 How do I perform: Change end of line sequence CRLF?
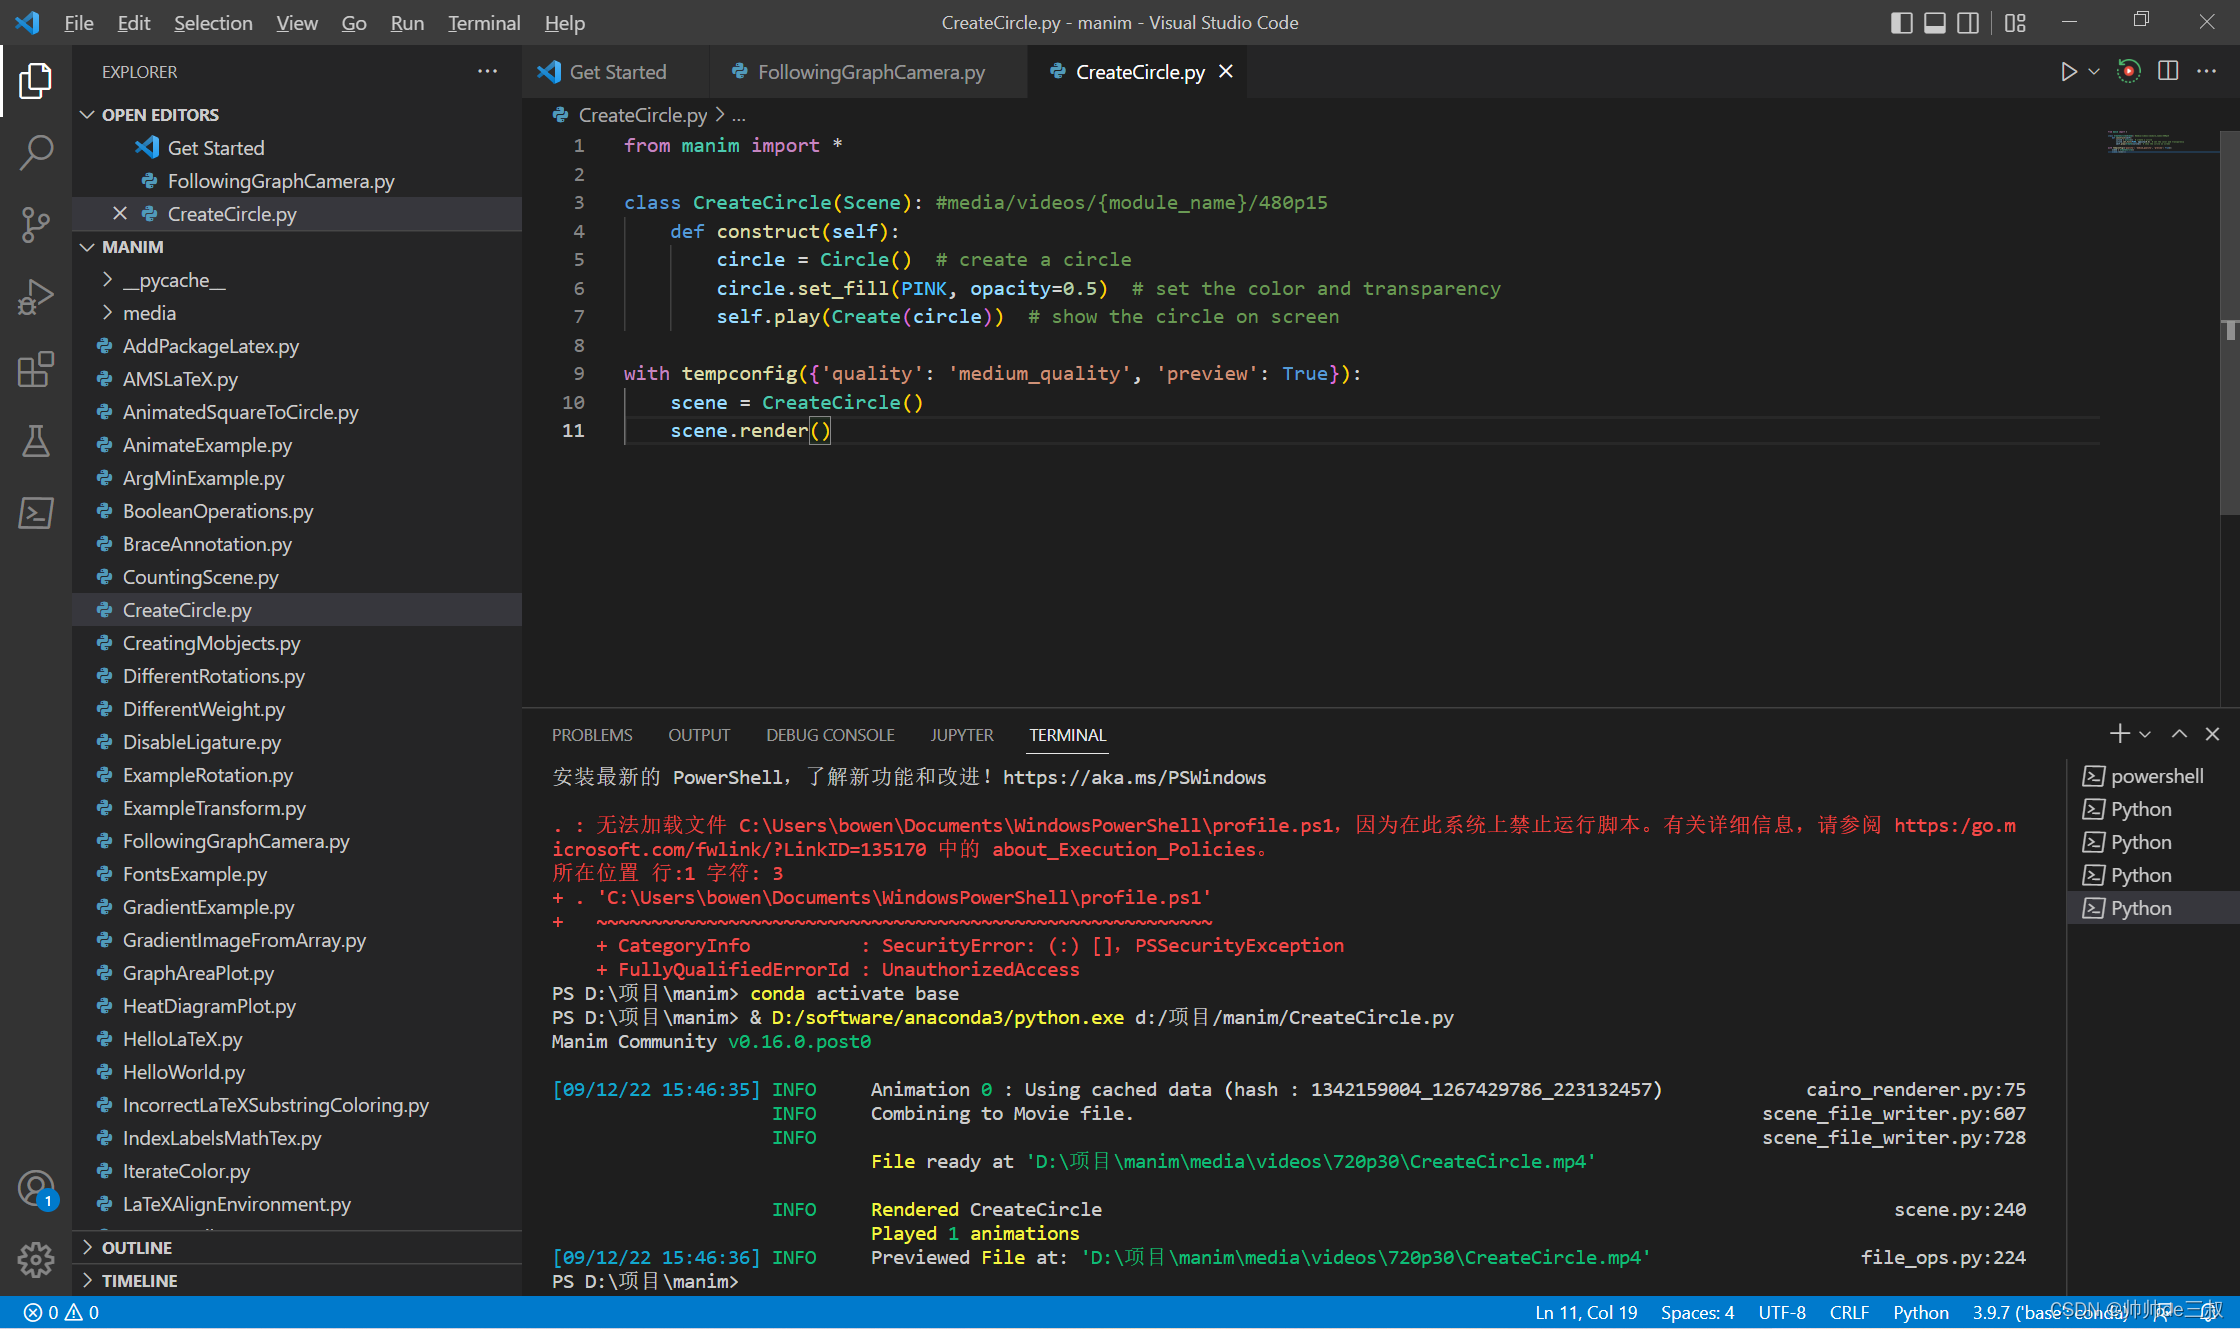click(1849, 1313)
